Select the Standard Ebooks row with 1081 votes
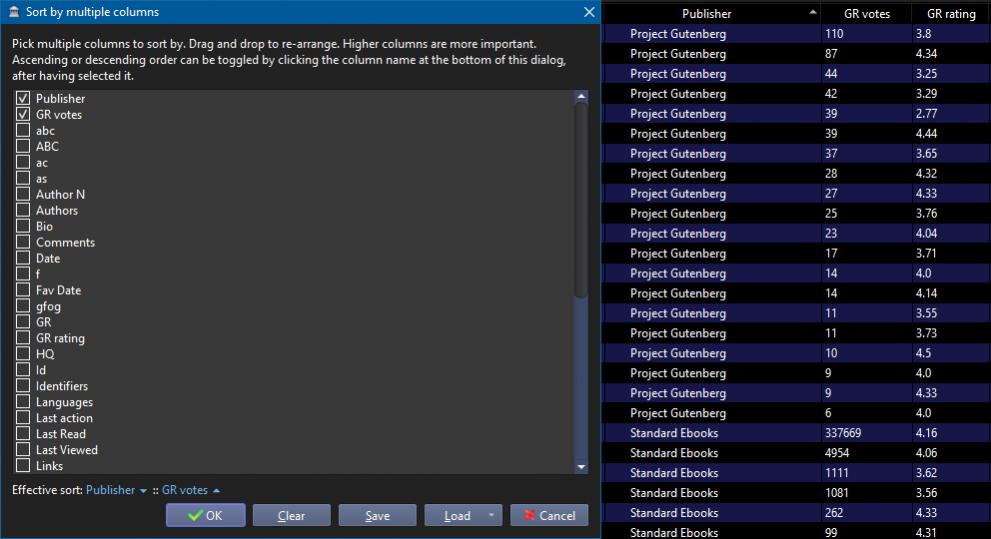 pos(797,492)
